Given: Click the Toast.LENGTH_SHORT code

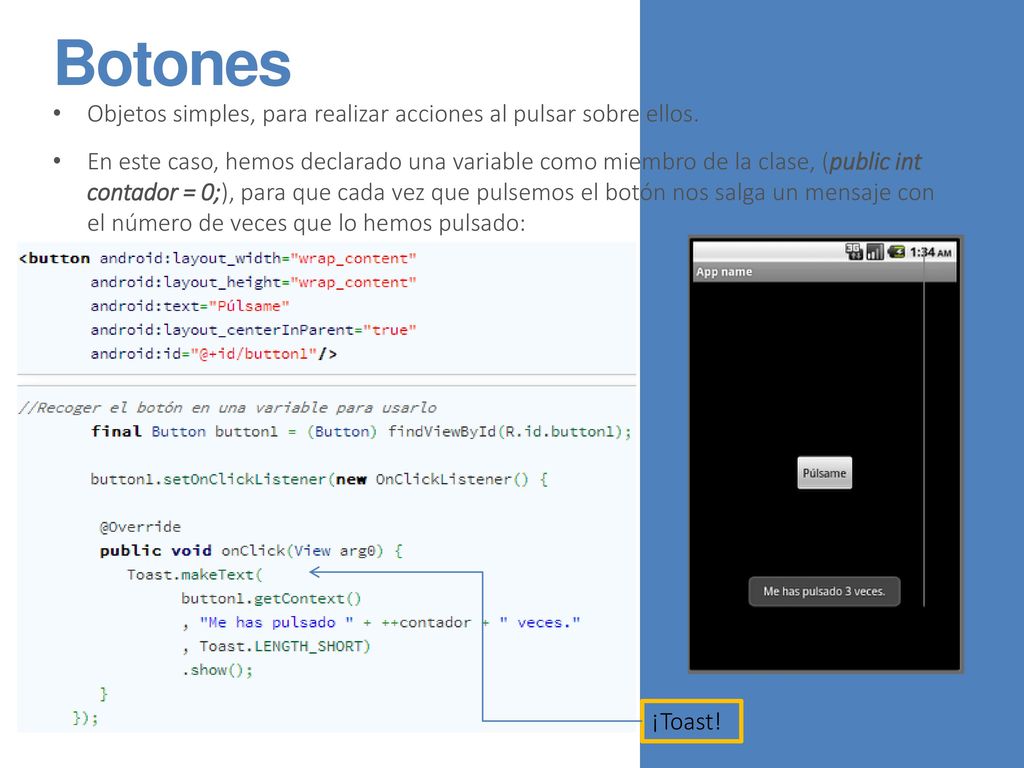Looking at the screenshot, I should click(x=285, y=646).
